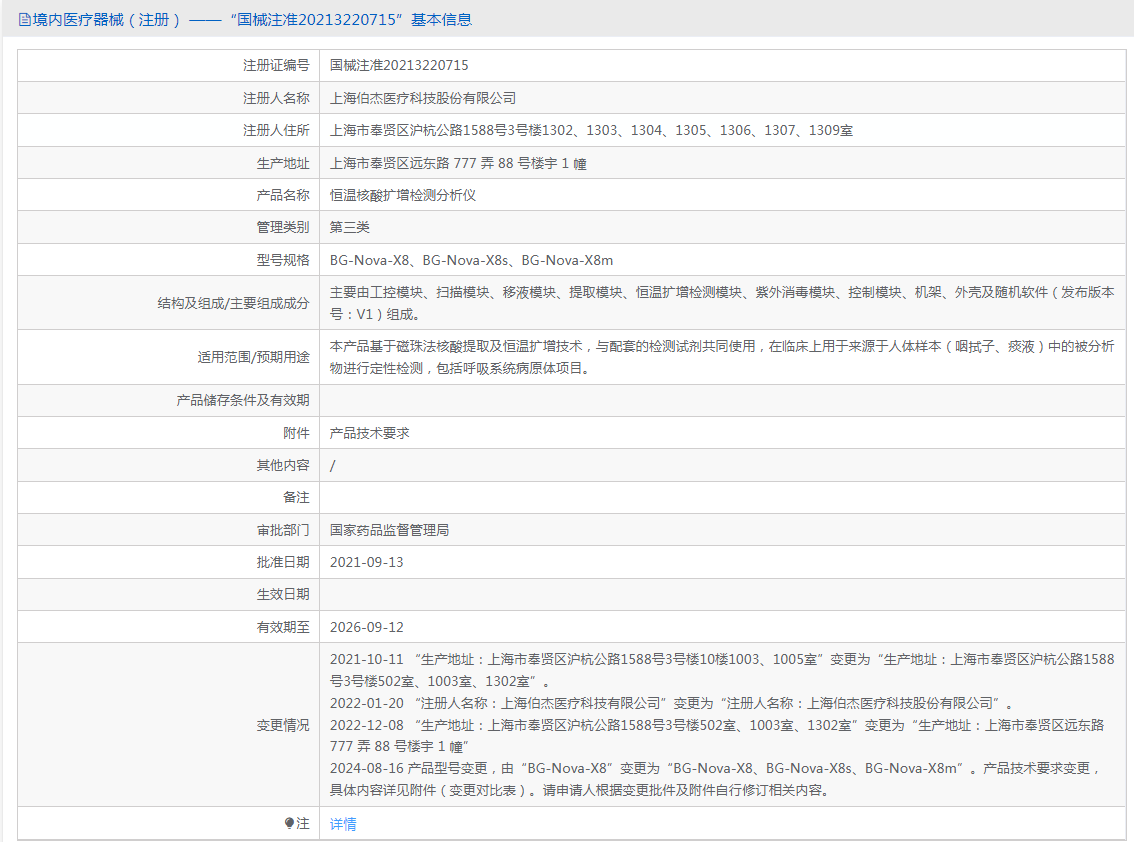The image size is (1134, 842).
Task: Click the 产品储存条件及有效期 label
Action: pyautogui.click(x=243, y=400)
